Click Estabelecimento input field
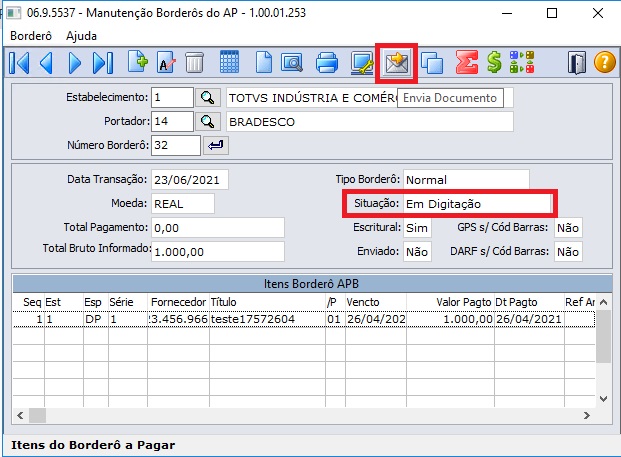The image size is (621, 457). coord(172,97)
